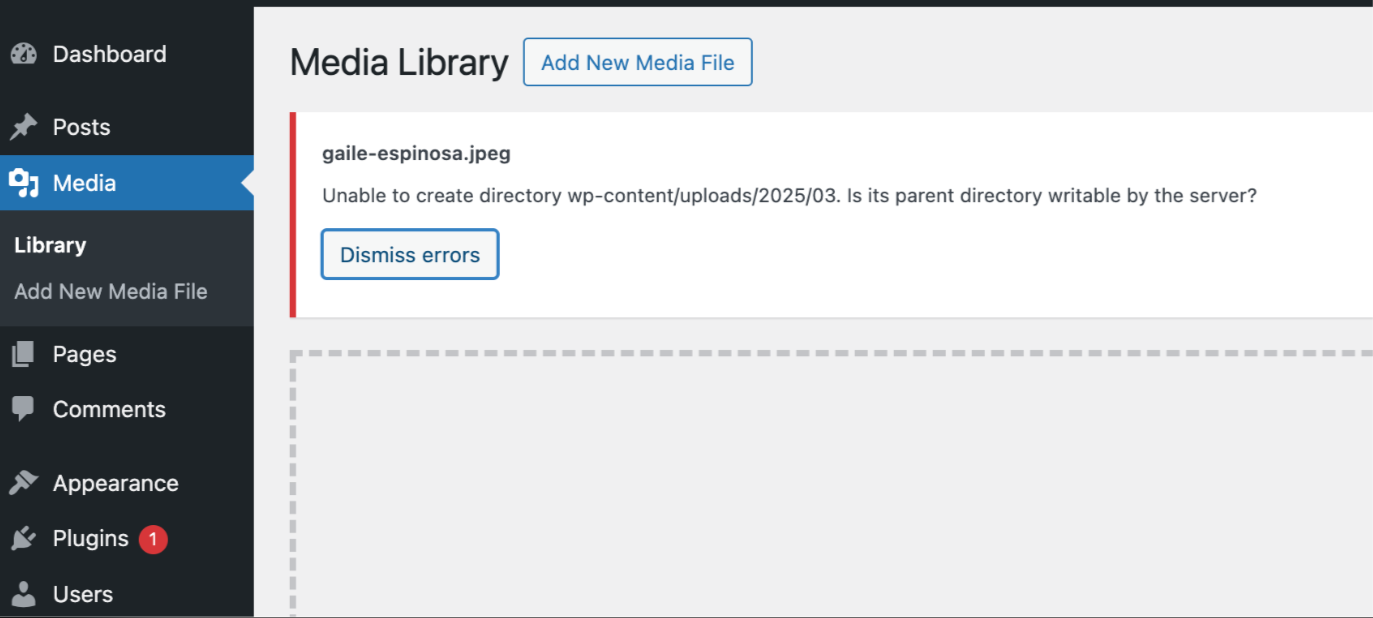The image size is (1373, 618).
Task: Open the Library submenu item
Action: click(x=50, y=245)
